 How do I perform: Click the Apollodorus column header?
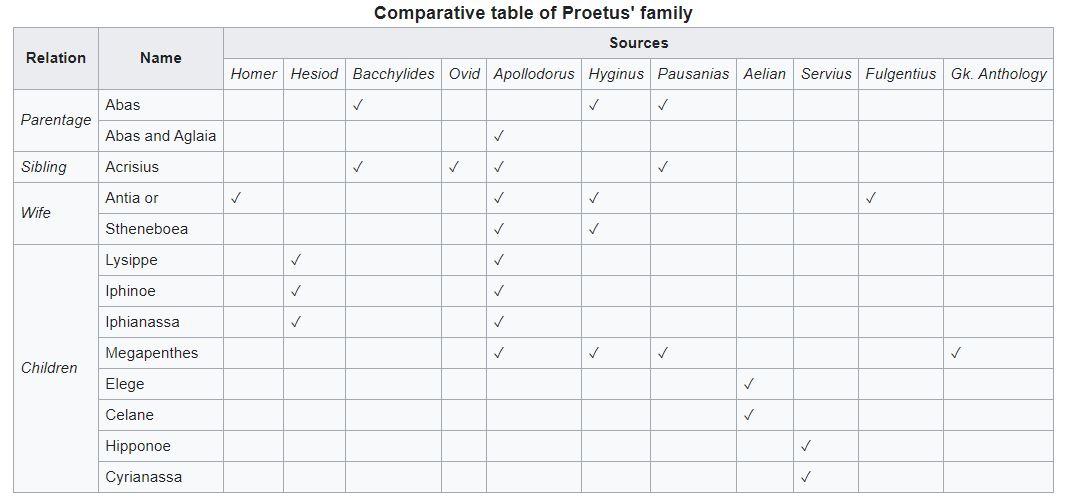[x=534, y=74]
